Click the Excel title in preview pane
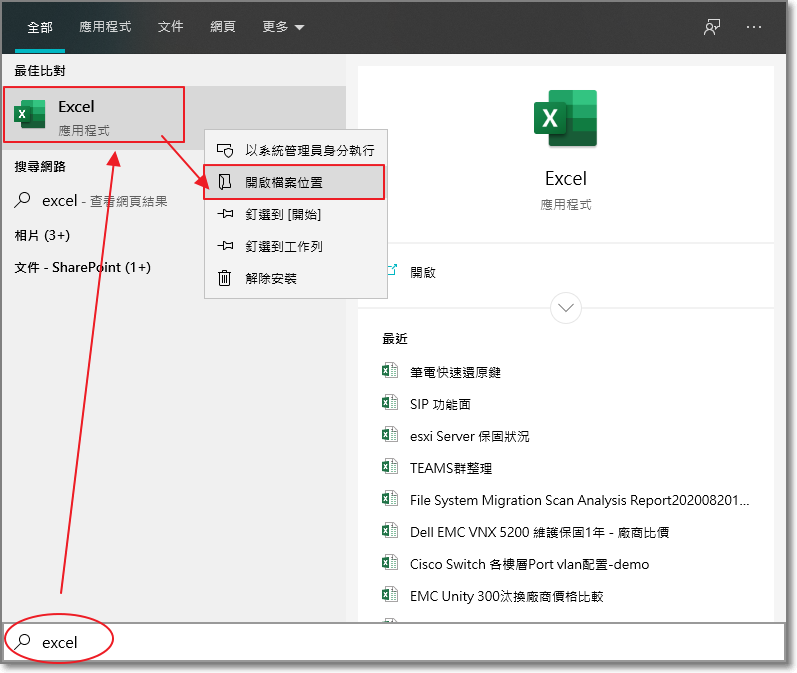The image size is (797, 673). click(x=566, y=179)
